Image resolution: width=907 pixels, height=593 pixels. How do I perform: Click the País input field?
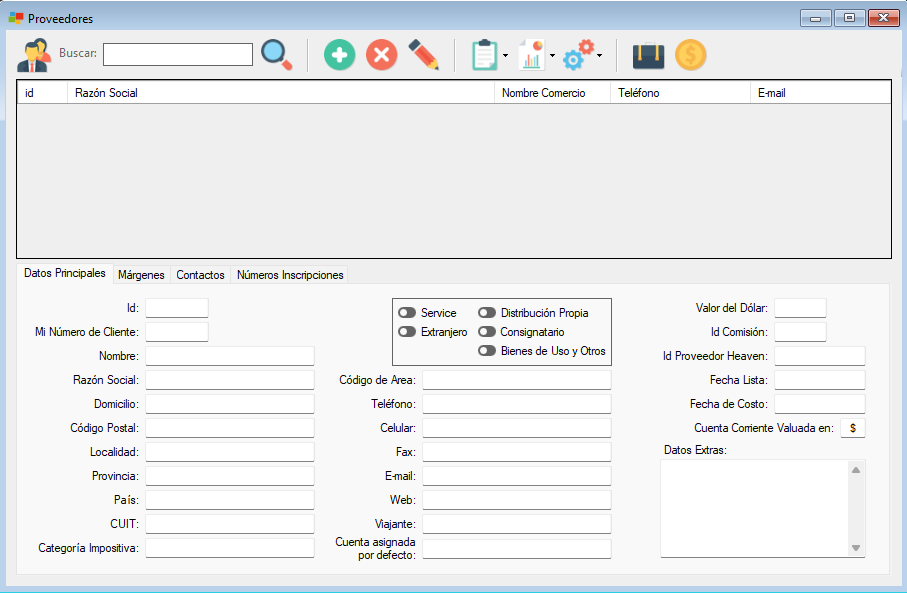tap(230, 500)
